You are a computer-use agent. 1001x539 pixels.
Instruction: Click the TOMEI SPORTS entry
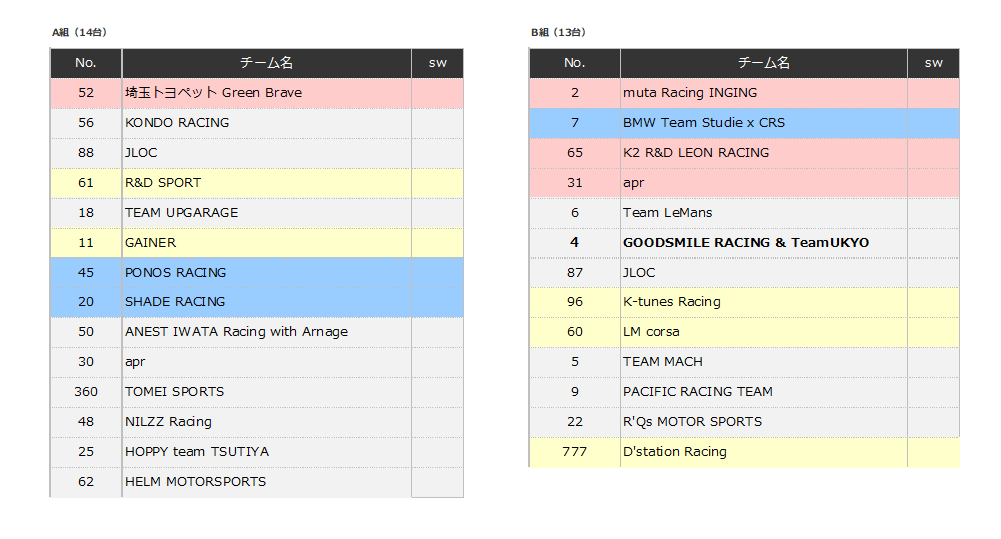(x=174, y=392)
